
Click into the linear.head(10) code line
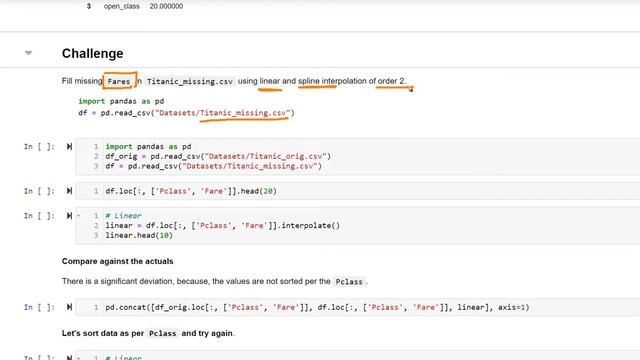pos(139,236)
